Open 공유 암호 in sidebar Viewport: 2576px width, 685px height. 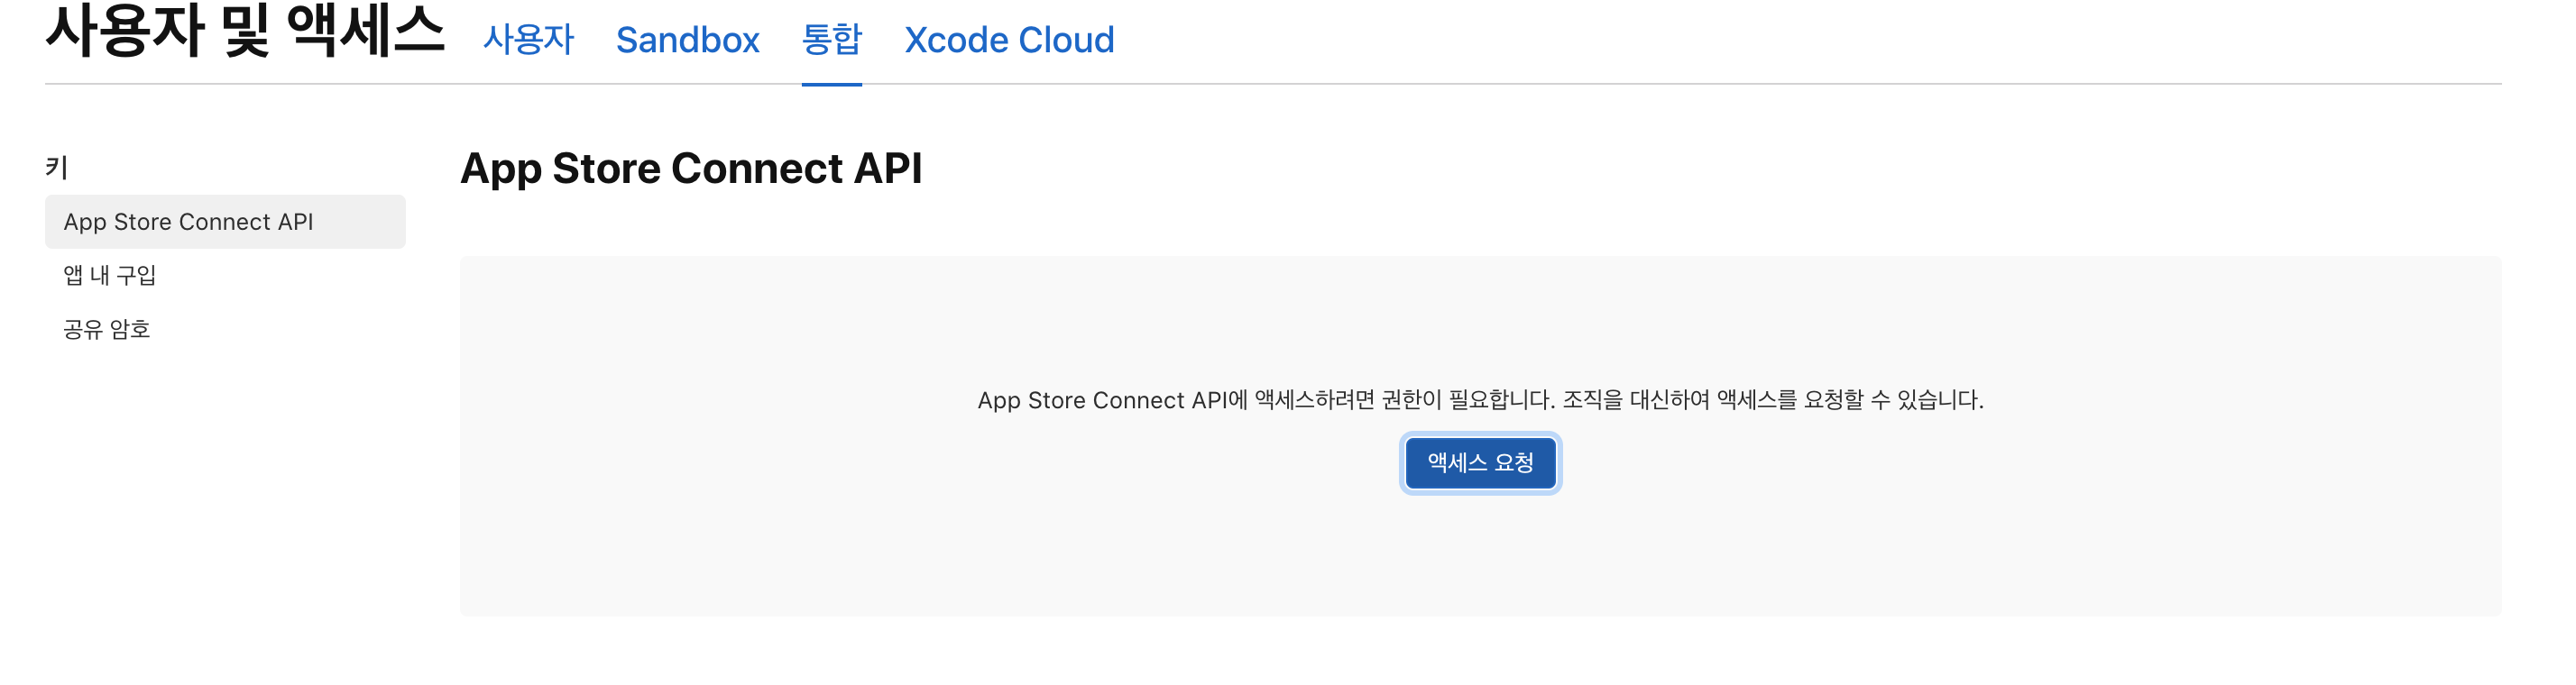107,329
